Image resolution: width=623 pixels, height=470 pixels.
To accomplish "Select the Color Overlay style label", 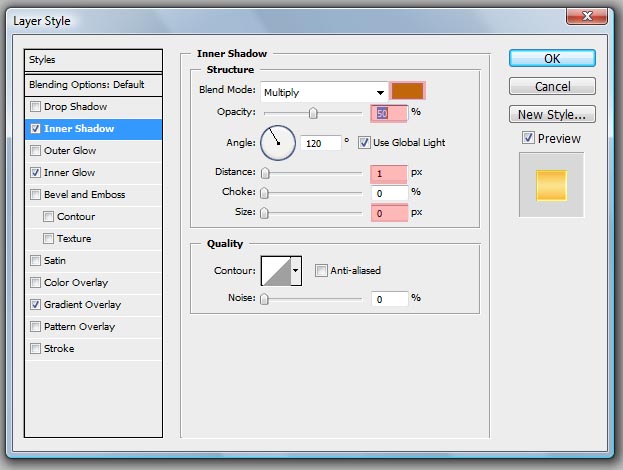I will pos(76,282).
